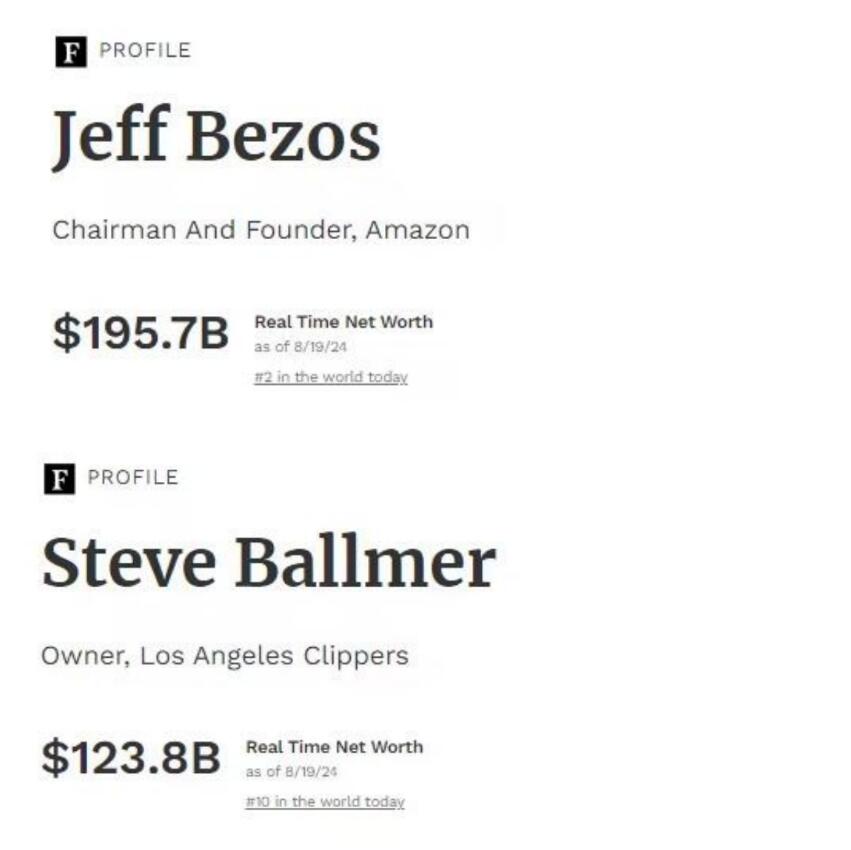Click Real Time Net Worth beside $123.8B
This screenshot has height=850, width=851.
click(334, 747)
